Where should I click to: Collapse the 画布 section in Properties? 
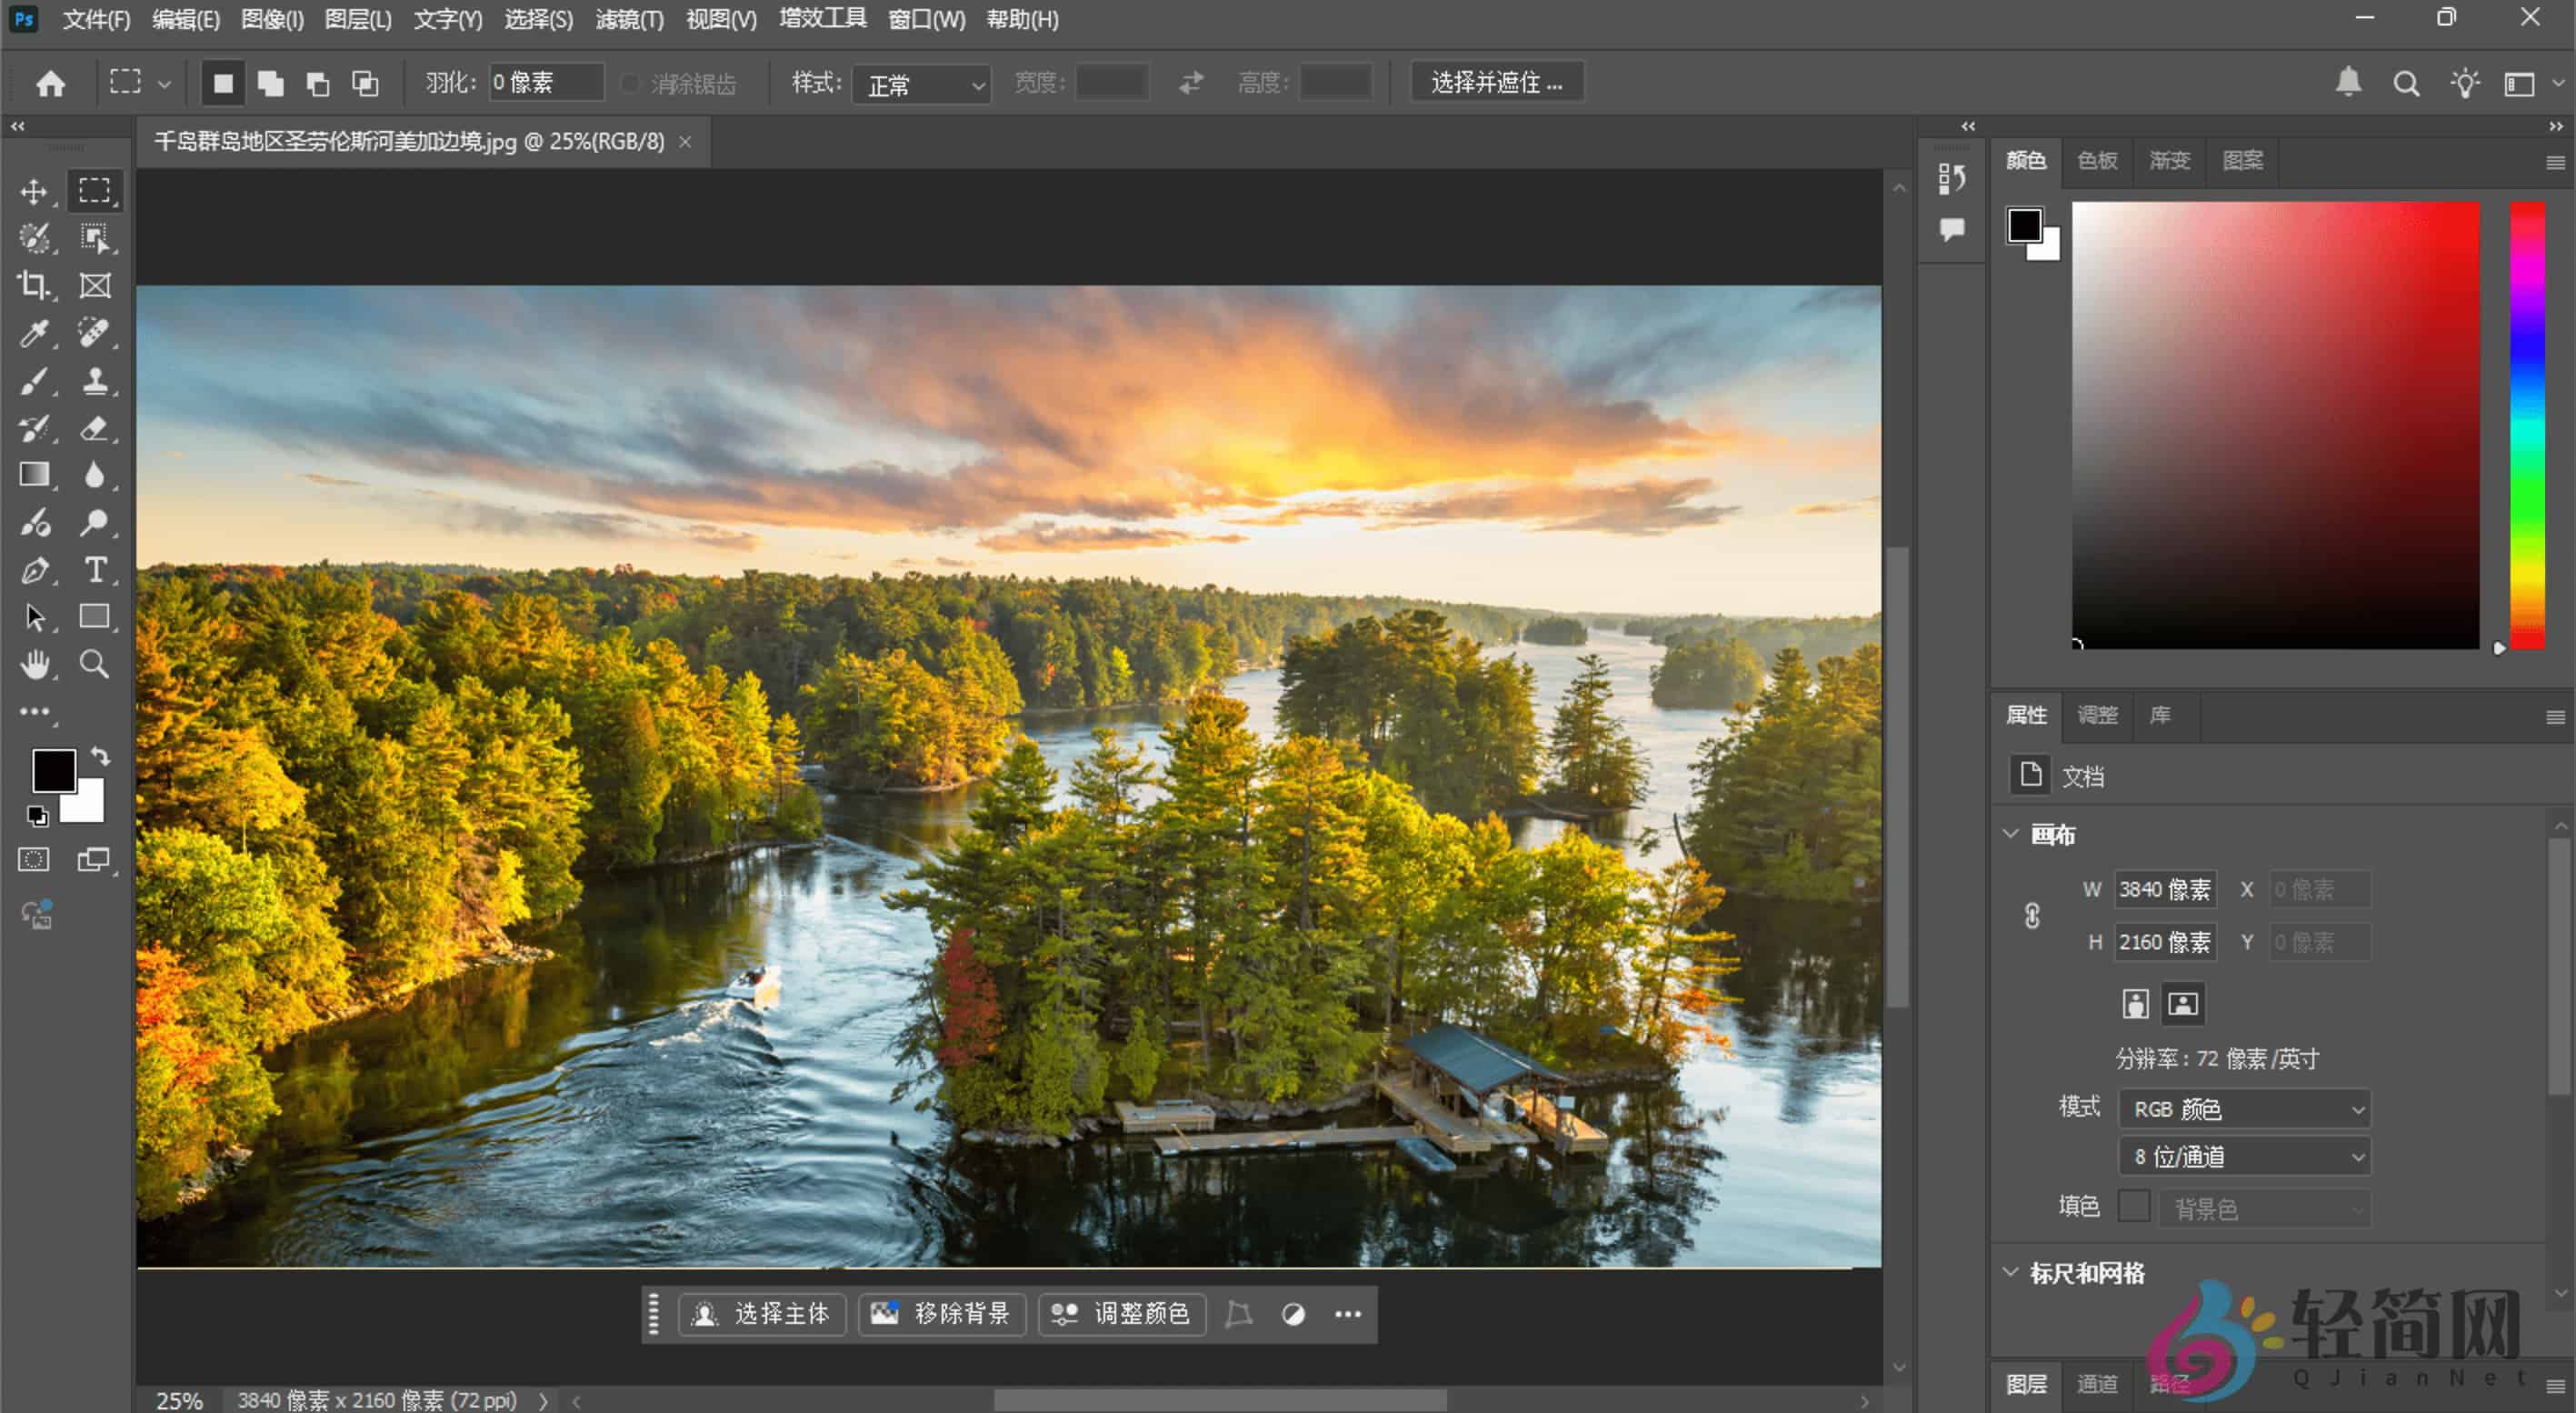(x=2012, y=834)
